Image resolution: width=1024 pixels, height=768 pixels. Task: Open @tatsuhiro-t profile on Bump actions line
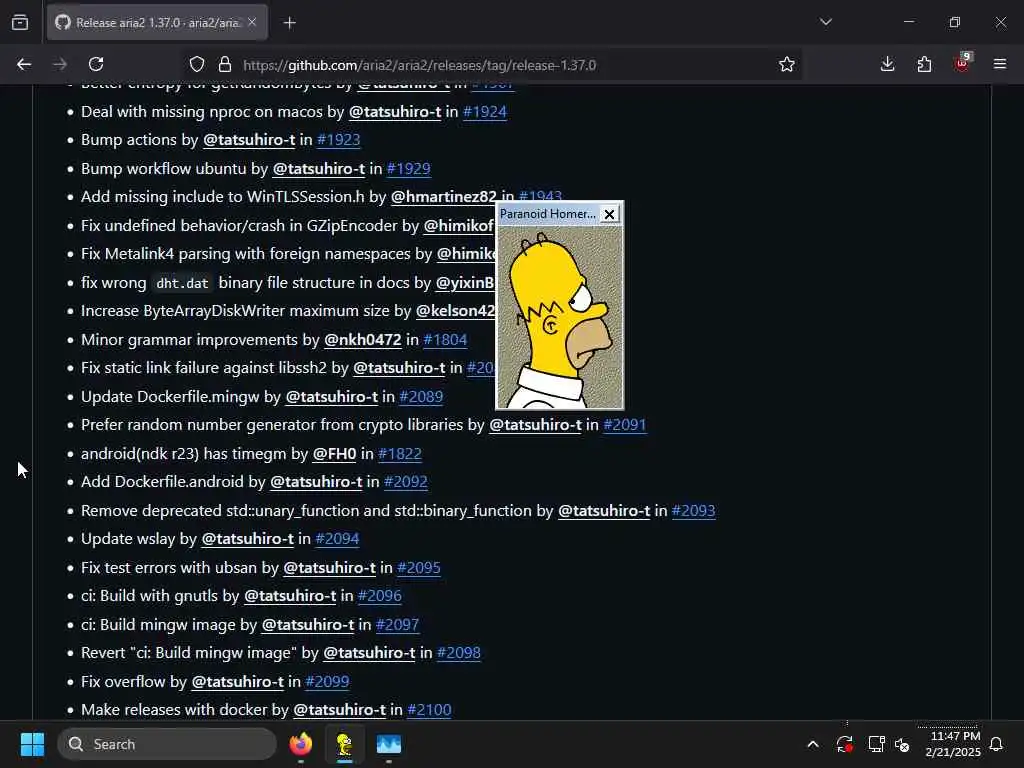249,140
